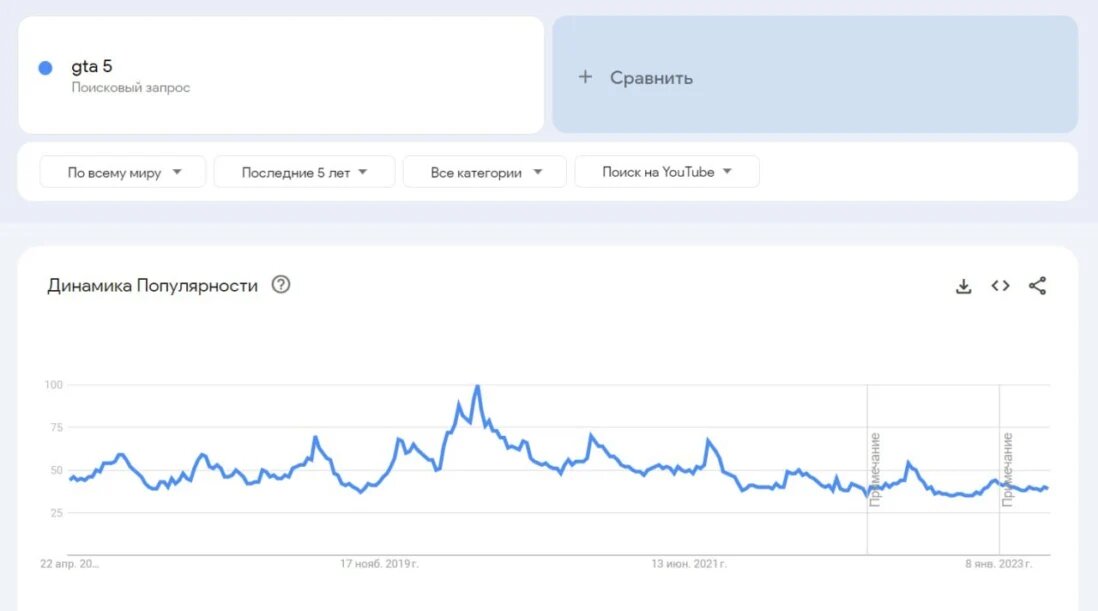Expand the Поиск на YouTube dropdown

point(667,172)
